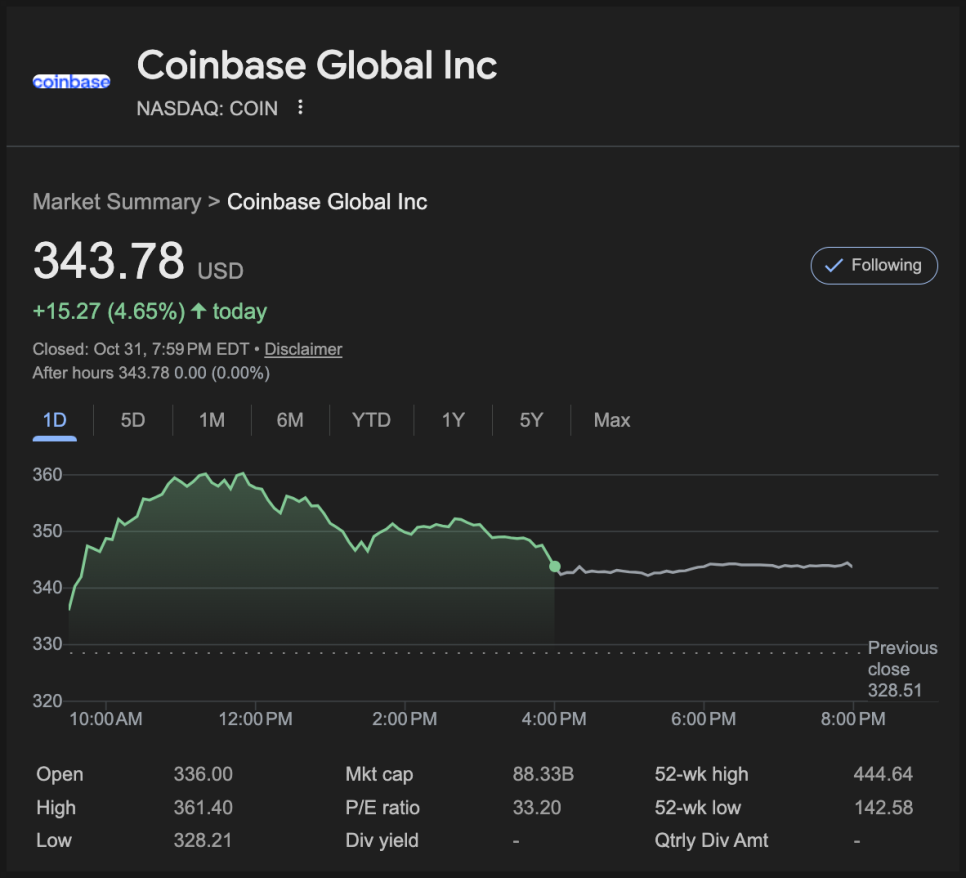Click the green 4:00 PM closing marker dot
Image resolution: width=966 pixels, height=878 pixels.
(x=555, y=567)
